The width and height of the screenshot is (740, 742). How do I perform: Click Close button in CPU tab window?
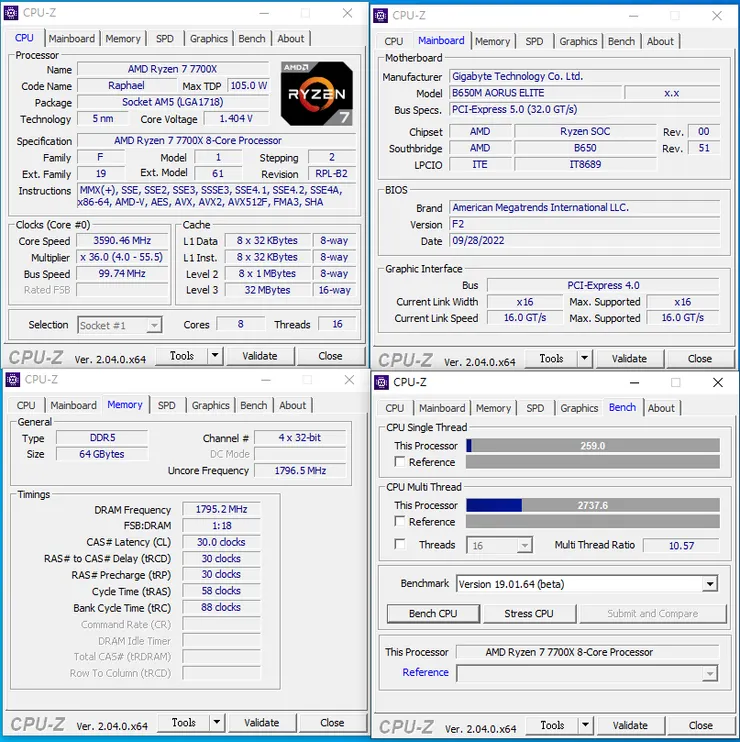click(330, 356)
